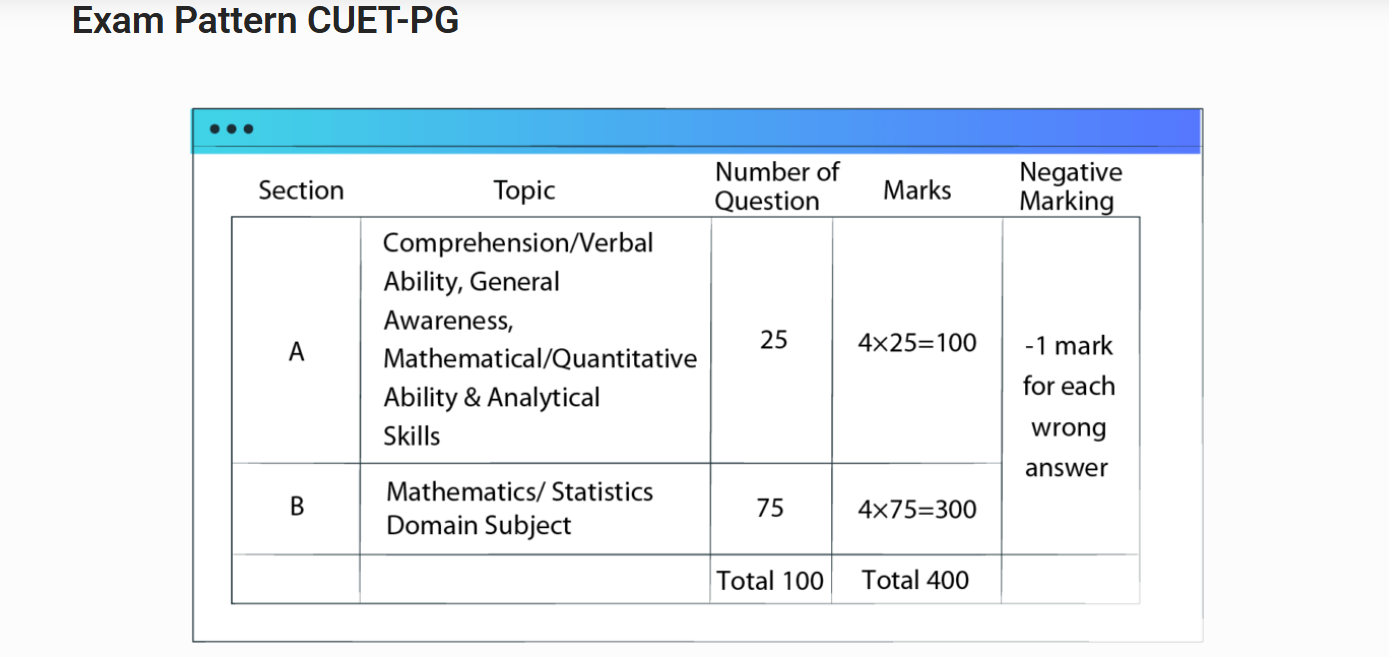Image resolution: width=1389 pixels, height=657 pixels.
Task: Select the Section column header
Action: click(301, 190)
